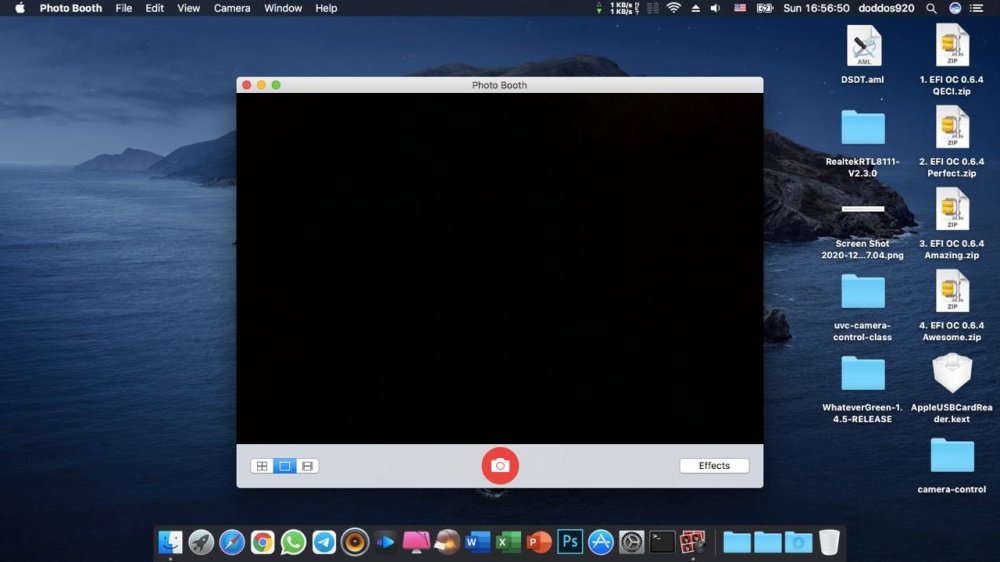Image resolution: width=1000 pixels, height=562 pixels.
Task: Select AppleUSBCardReader.kext file
Action: click(952, 388)
